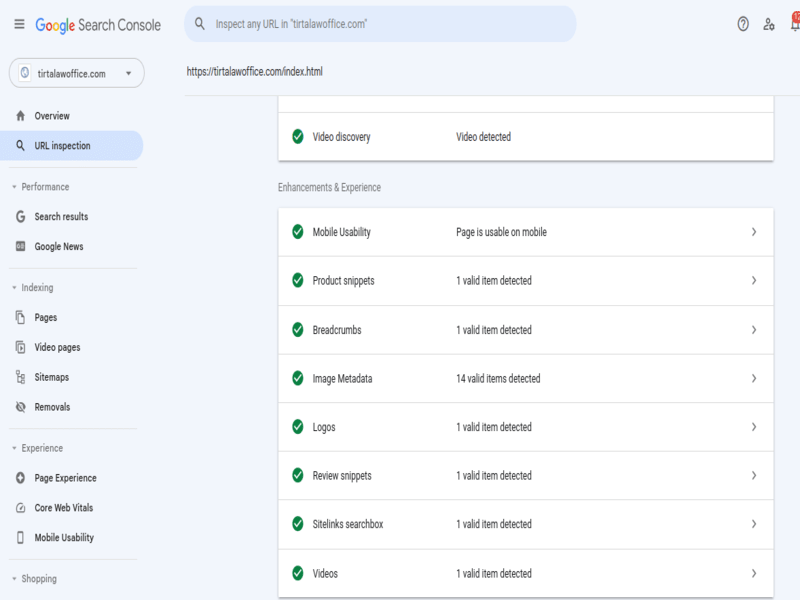Open the hamburger main menu
Screen dimensions: 800x600
pyautogui.click(x=19, y=25)
